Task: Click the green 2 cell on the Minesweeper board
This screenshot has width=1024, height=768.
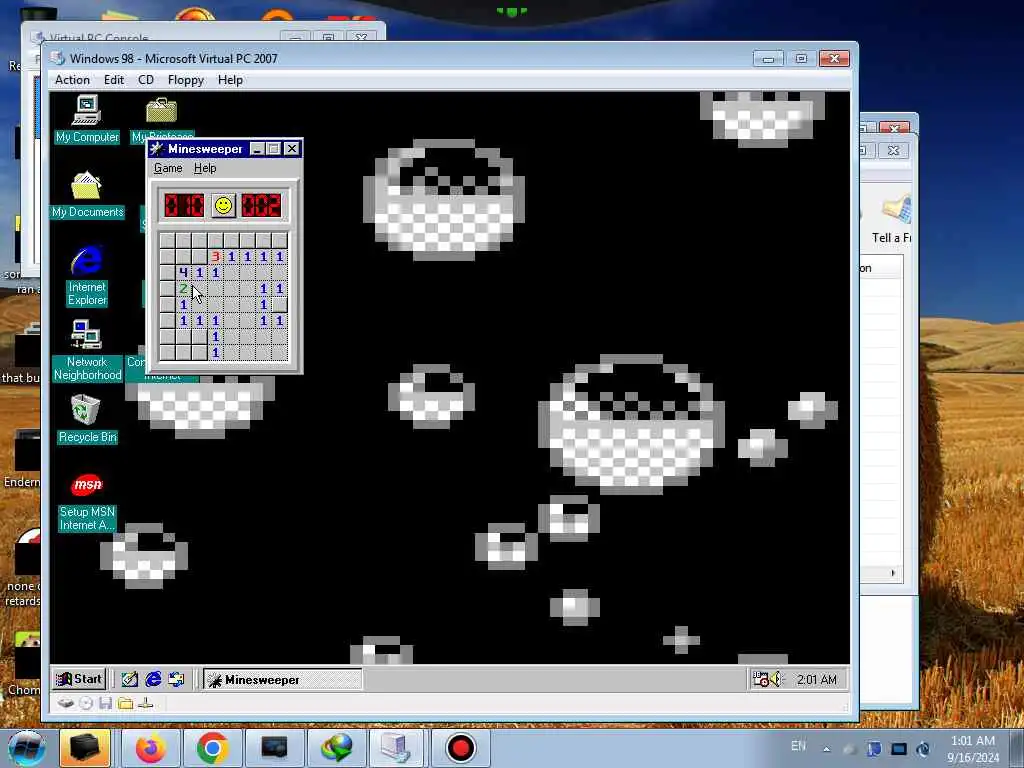Action: click(184, 288)
